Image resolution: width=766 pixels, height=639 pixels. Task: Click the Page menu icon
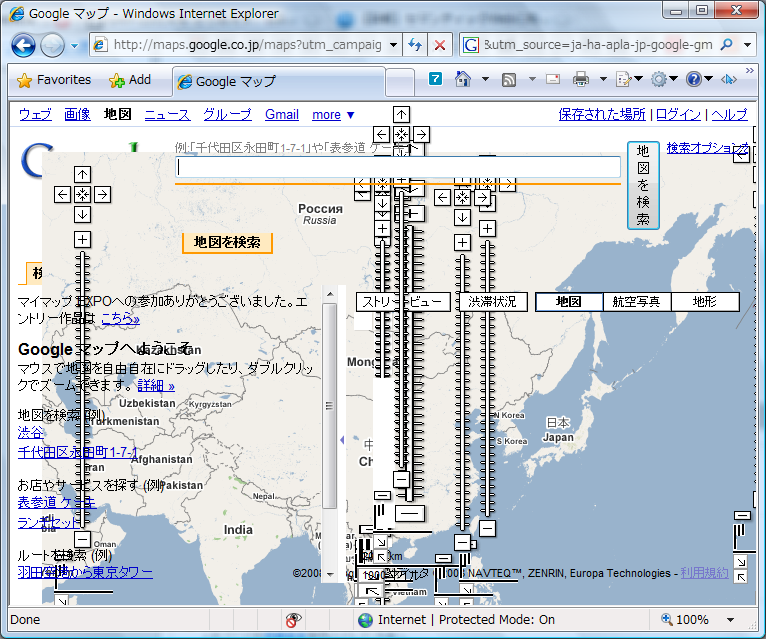(623, 79)
